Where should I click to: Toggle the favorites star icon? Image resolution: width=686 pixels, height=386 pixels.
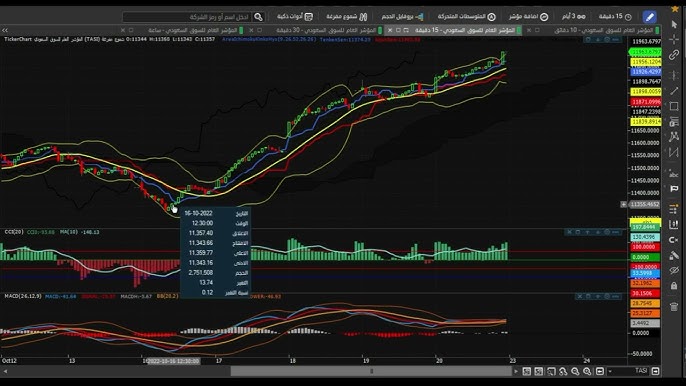(x=674, y=9)
